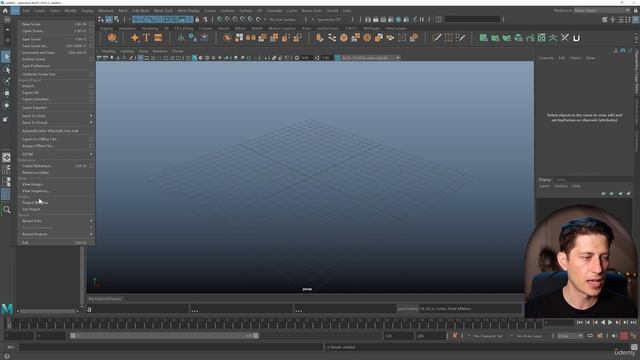Open the frame rate fps dropdown
Screen dimensions: 640x360
[x=570, y=336]
